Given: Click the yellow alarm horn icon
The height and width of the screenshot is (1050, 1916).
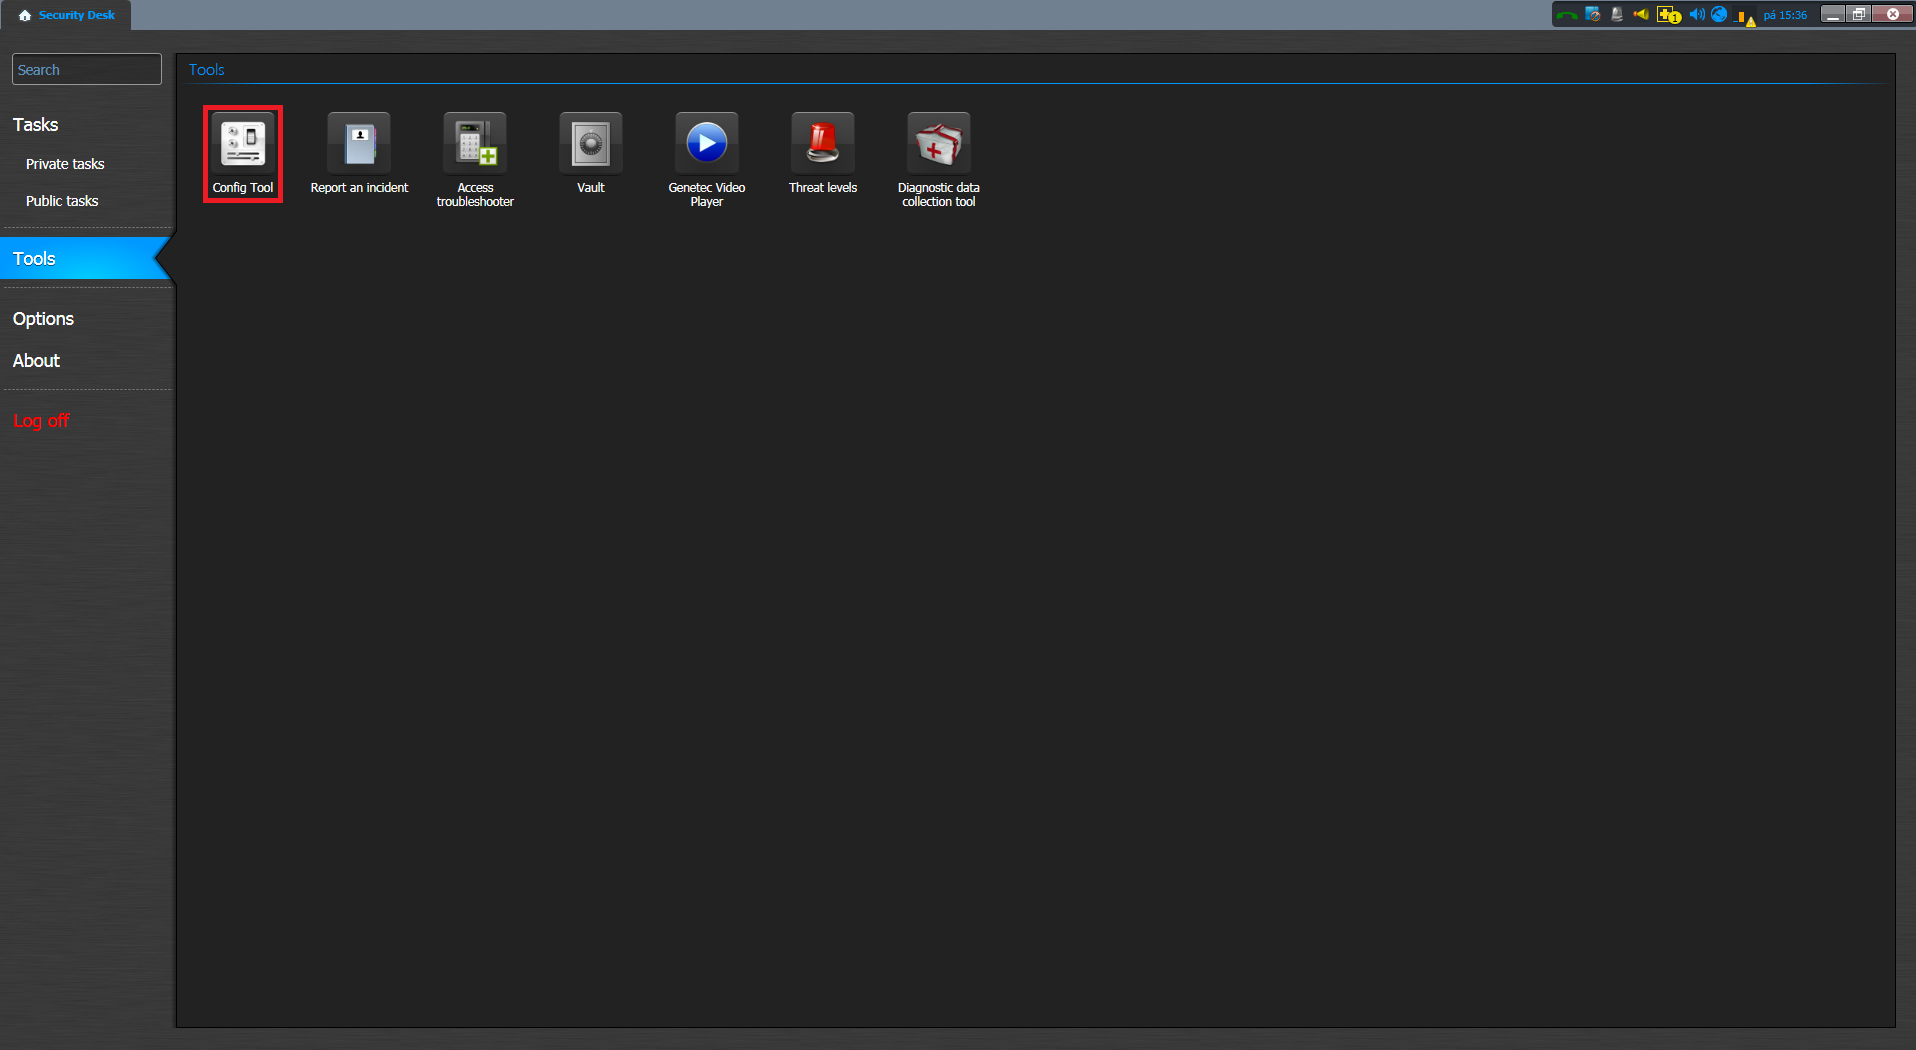Looking at the screenshot, I should point(1641,15).
